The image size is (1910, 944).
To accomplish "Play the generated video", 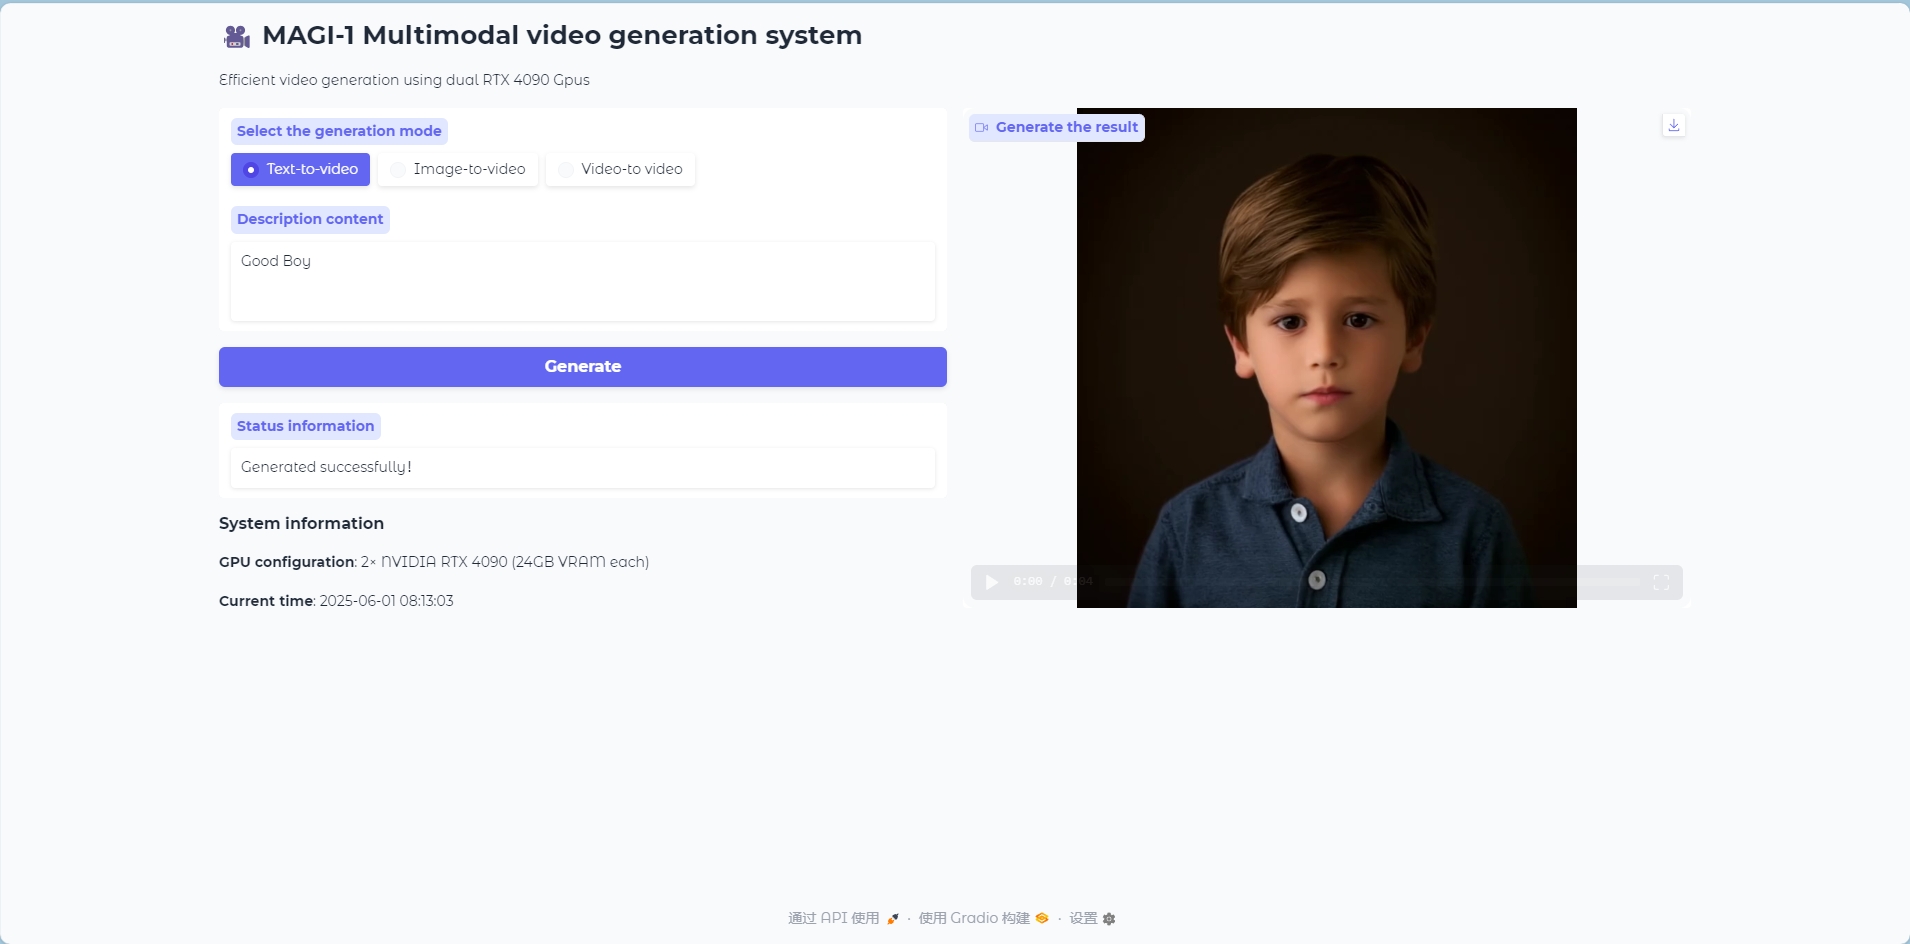I will [x=991, y=582].
